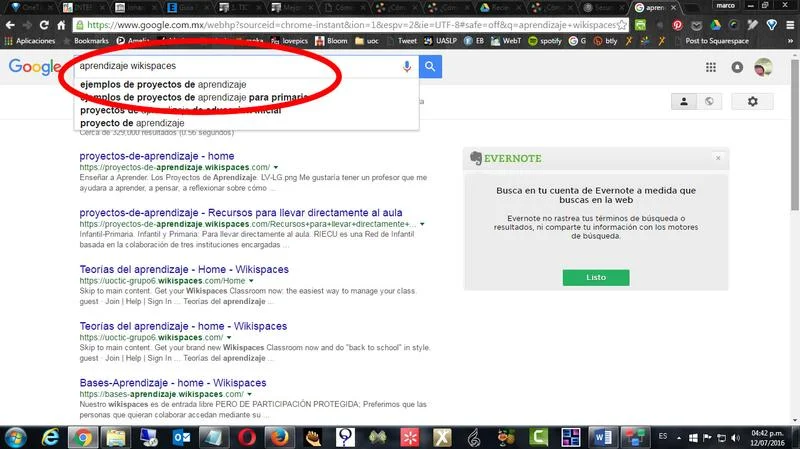Open Aplicaciones bookmarks shortcut
This screenshot has height=449, width=800.
(30, 41)
